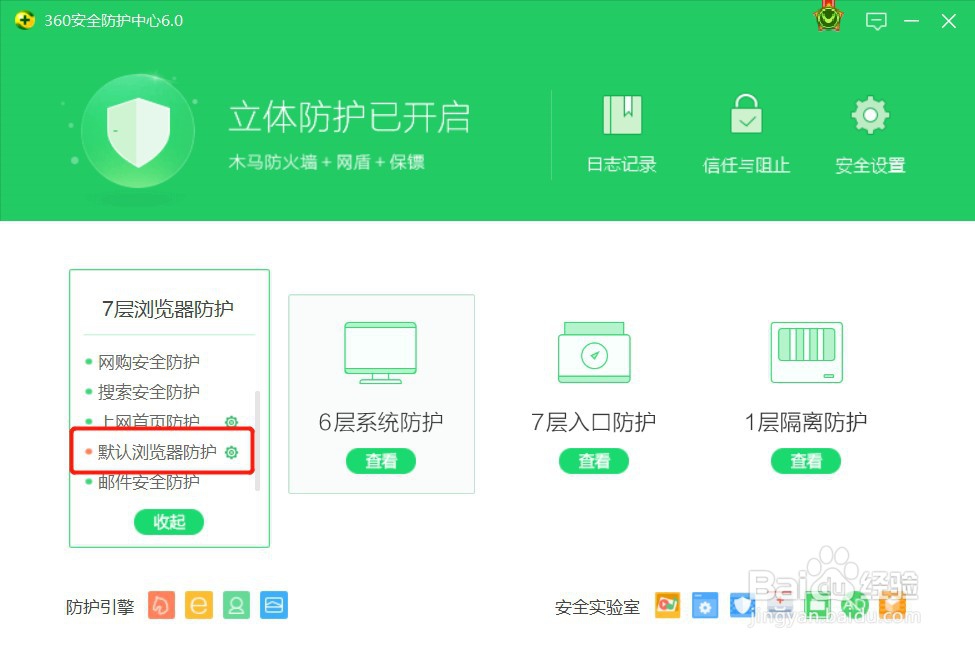Click the green webcam protection engine icon
This screenshot has width=975, height=650.
pos(236,605)
